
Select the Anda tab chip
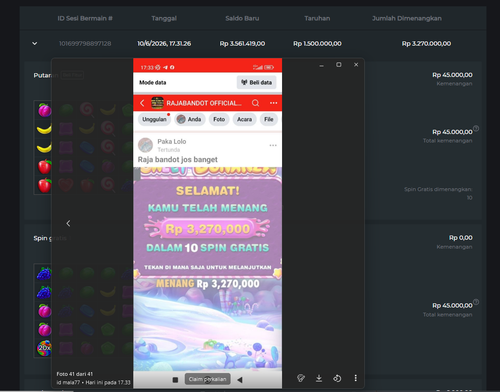[189, 119]
